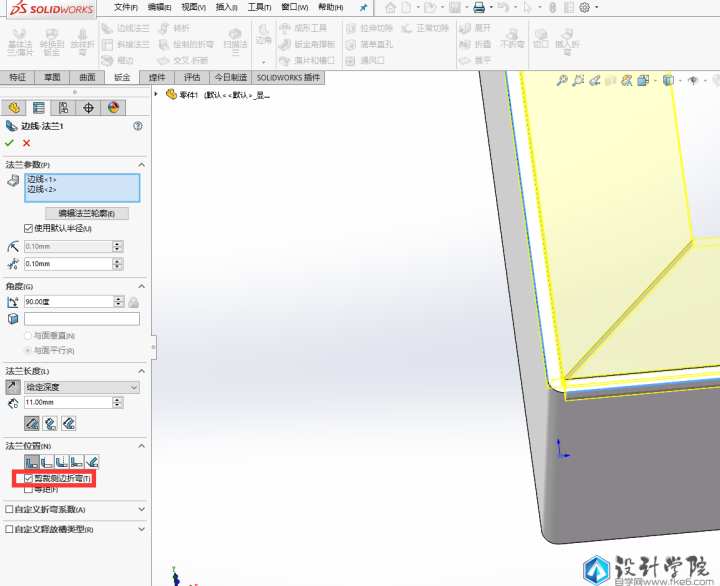Open the 给定深度 end condition dropdown

[83, 387]
